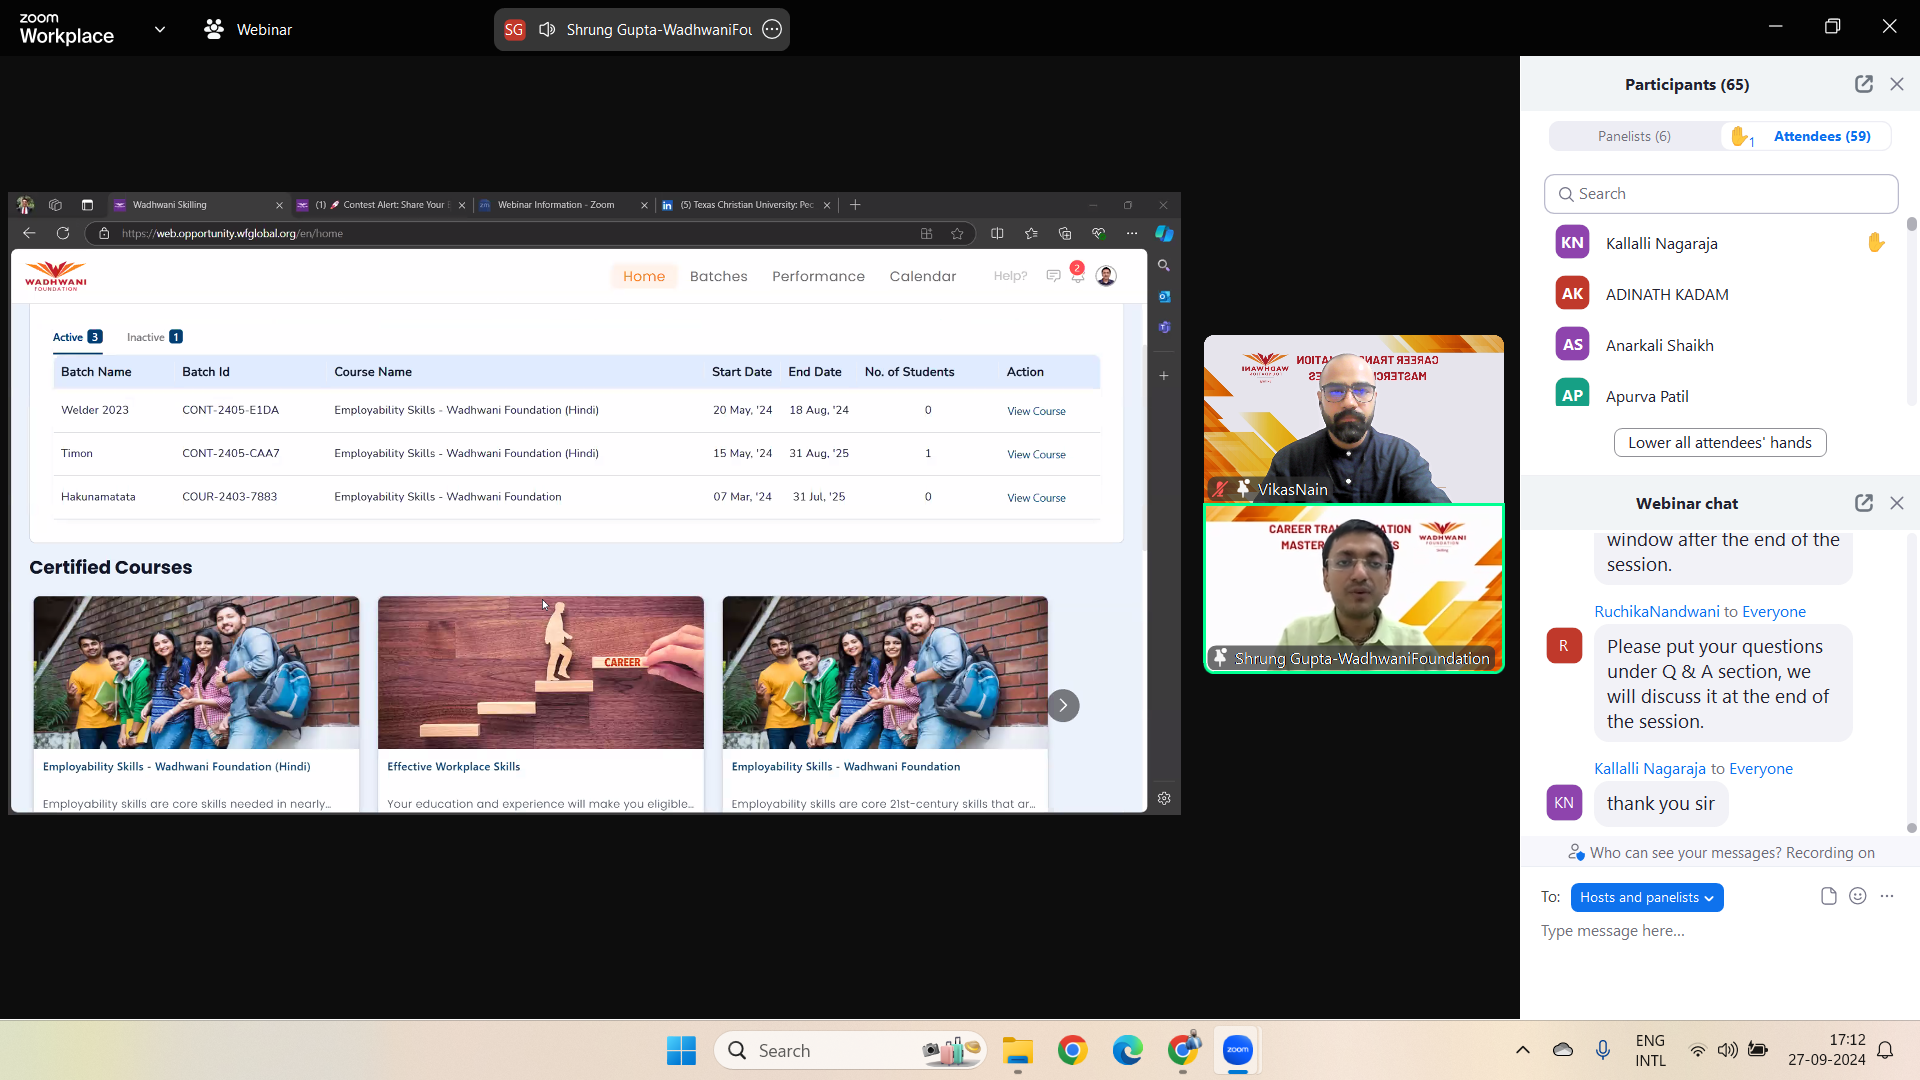This screenshot has width=1920, height=1080.
Task: Open speaker options ellipsis in top bar
Action: click(x=772, y=29)
